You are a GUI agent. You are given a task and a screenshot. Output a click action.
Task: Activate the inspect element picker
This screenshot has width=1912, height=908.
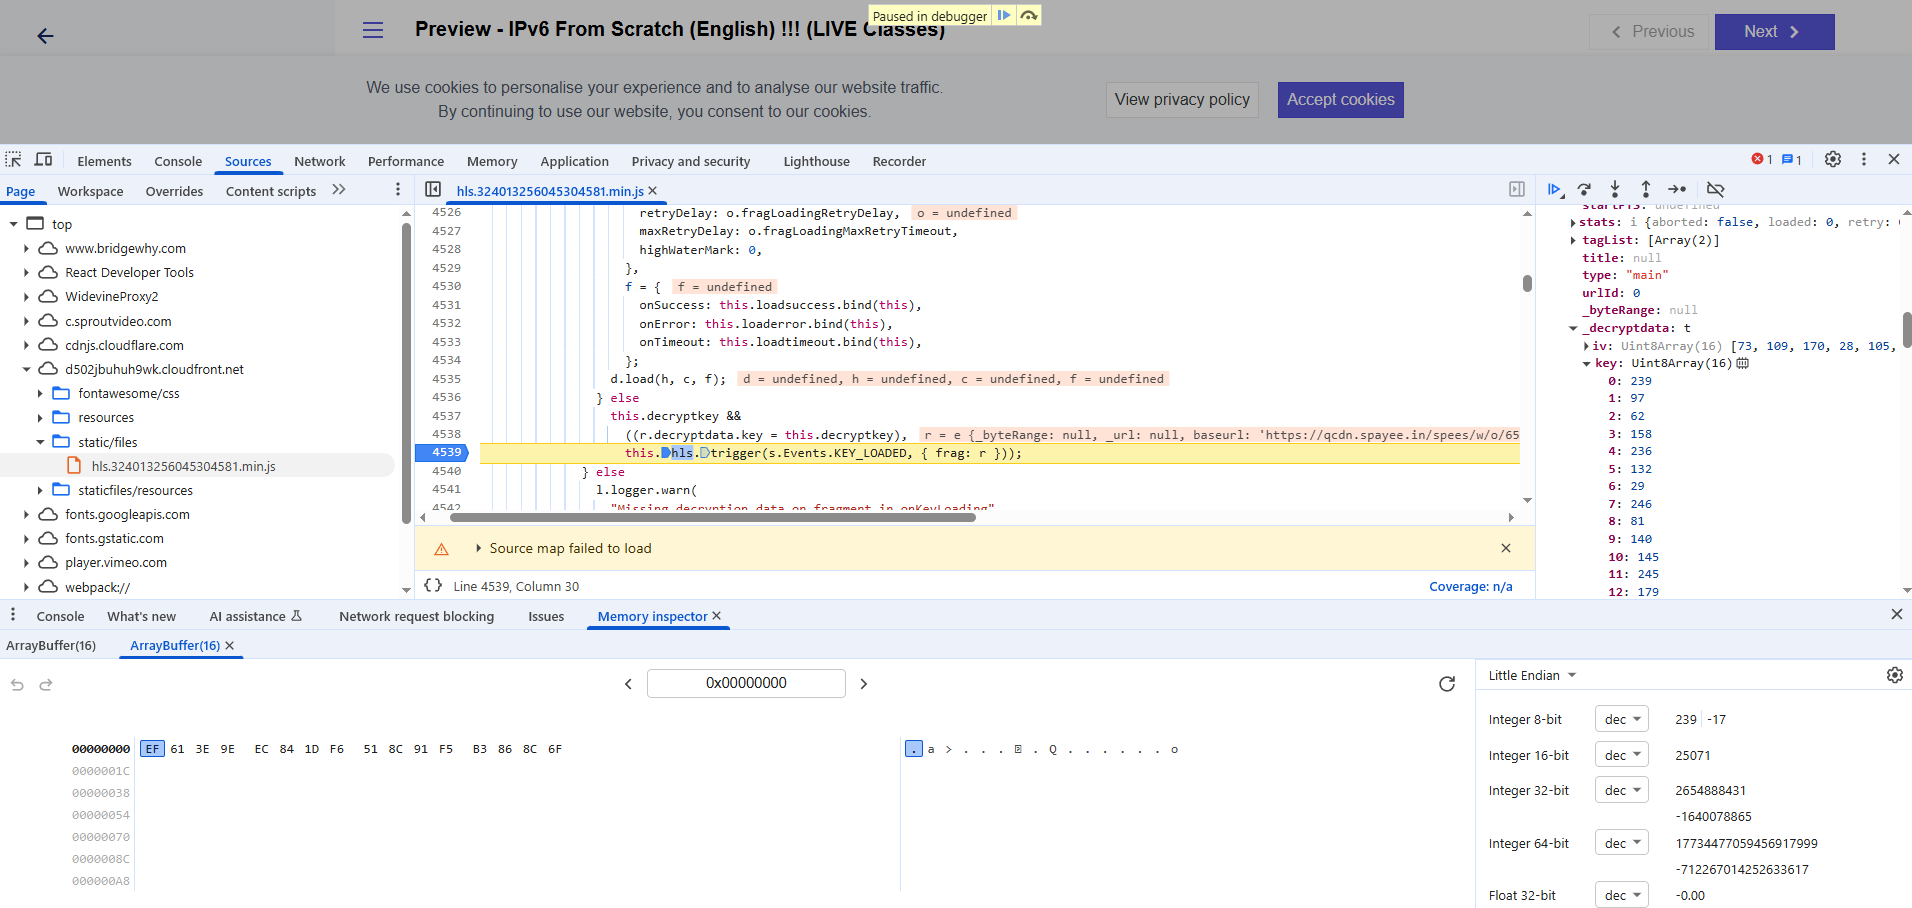(13, 160)
